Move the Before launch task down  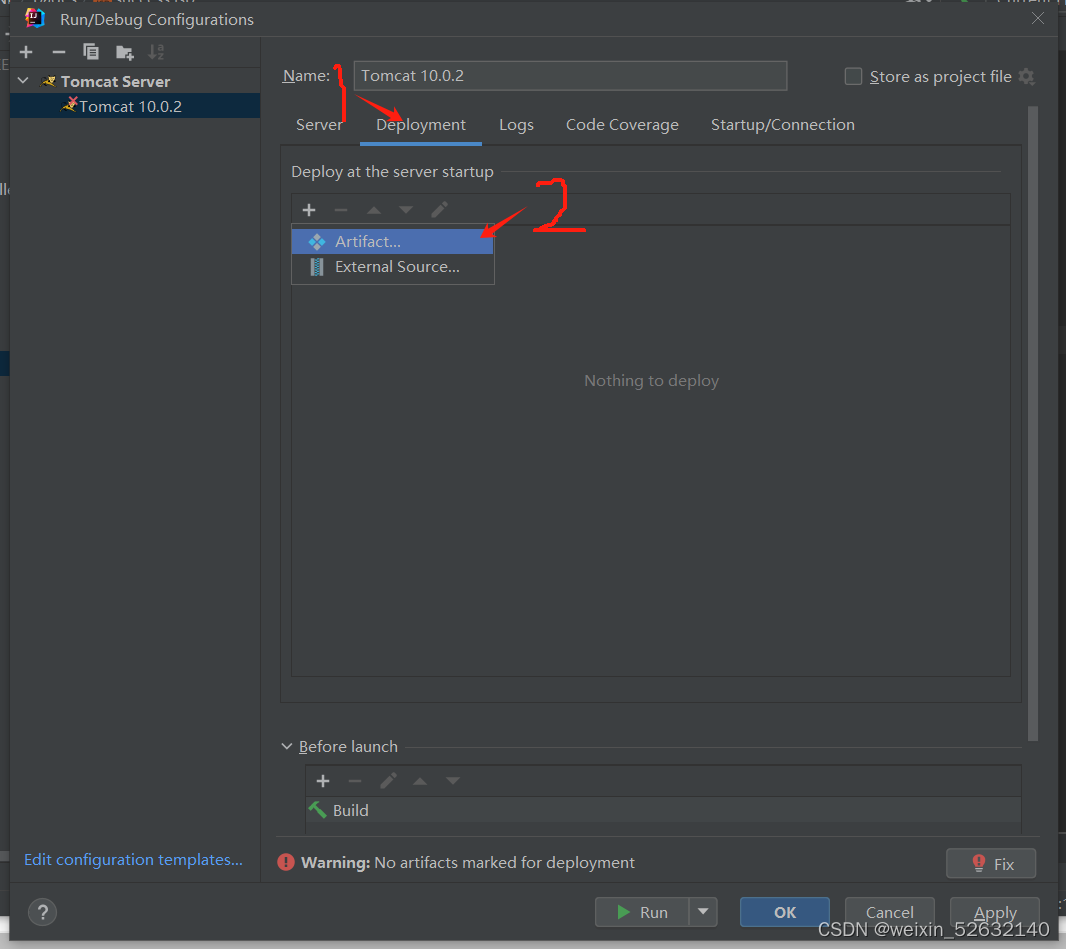[x=453, y=781]
